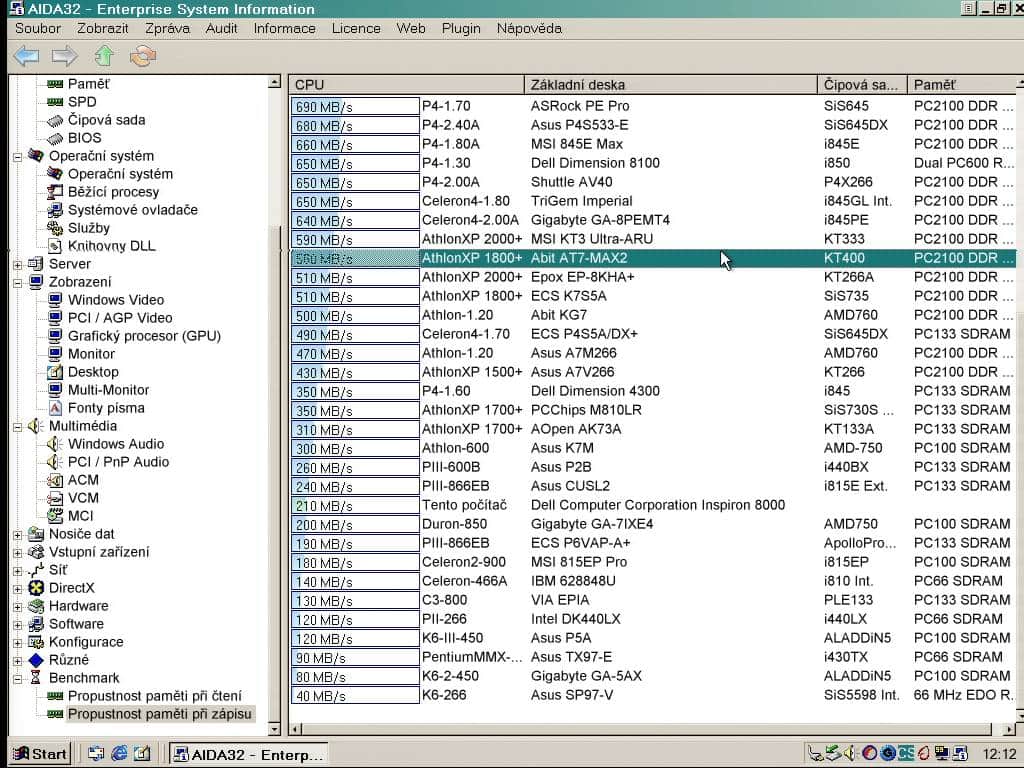The height and width of the screenshot is (768, 1024).
Task: Click AIDA32 taskbar window button
Action: tap(249, 754)
